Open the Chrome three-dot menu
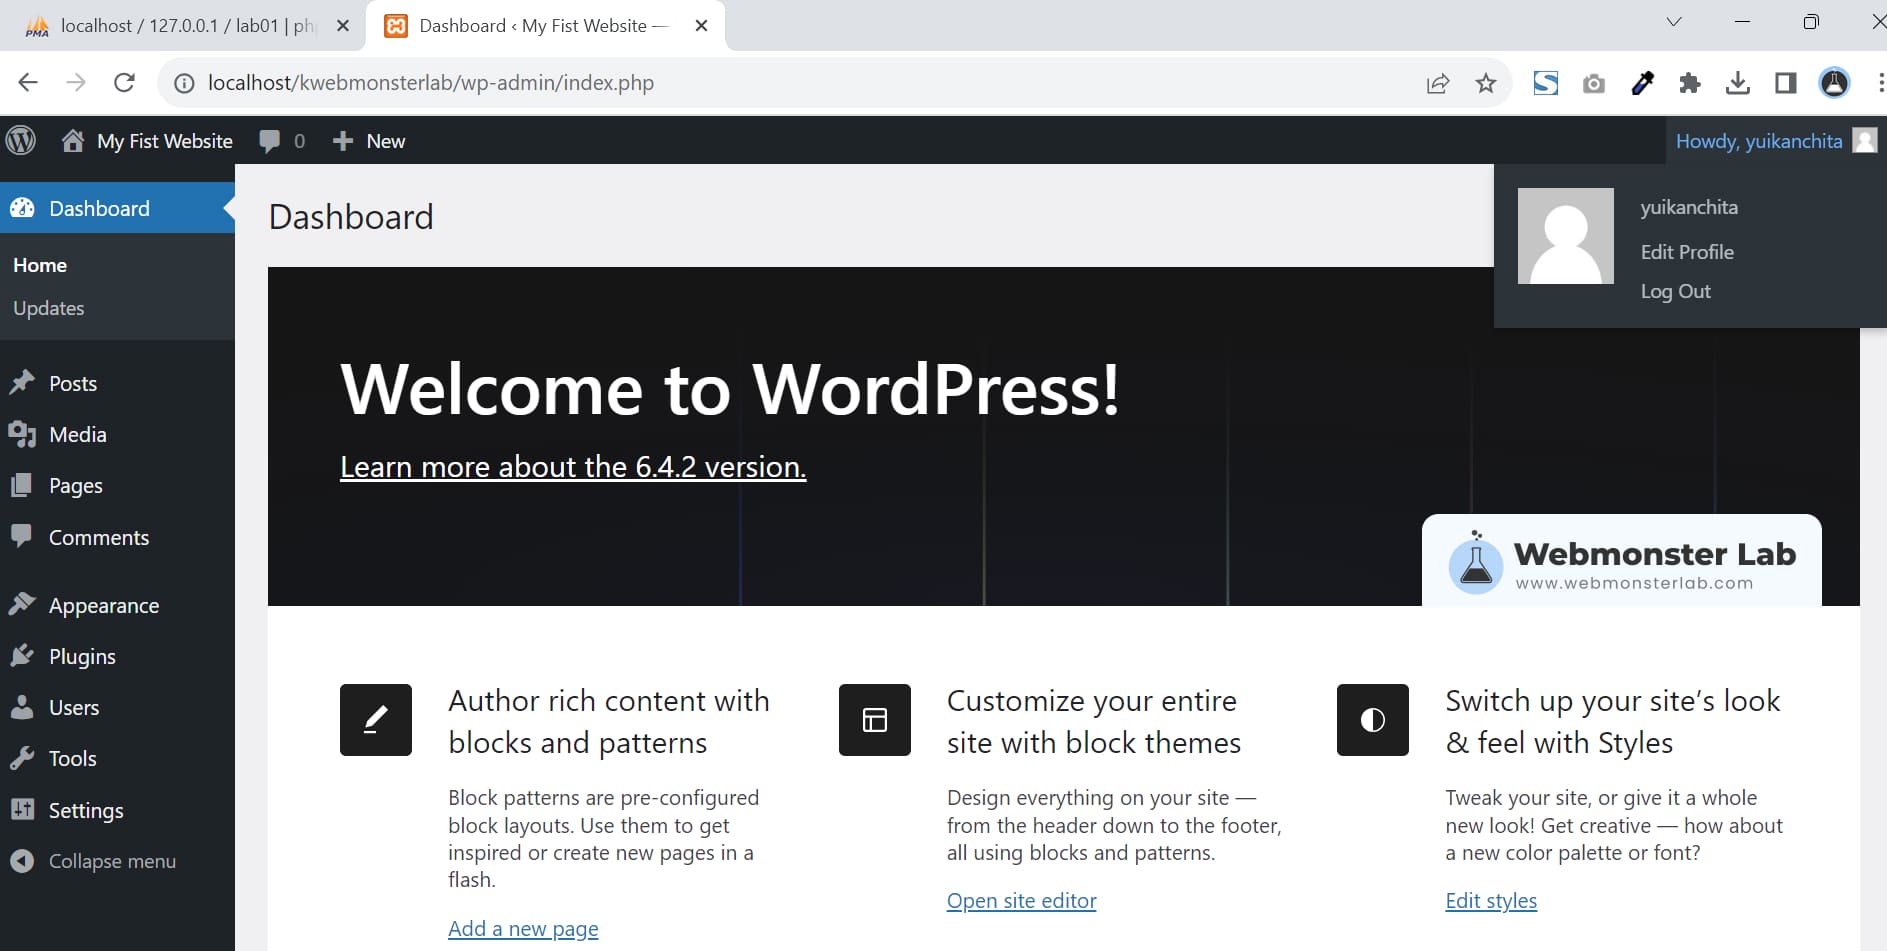The height and width of the screenshot is (951, 1887). click(1880, 83)
